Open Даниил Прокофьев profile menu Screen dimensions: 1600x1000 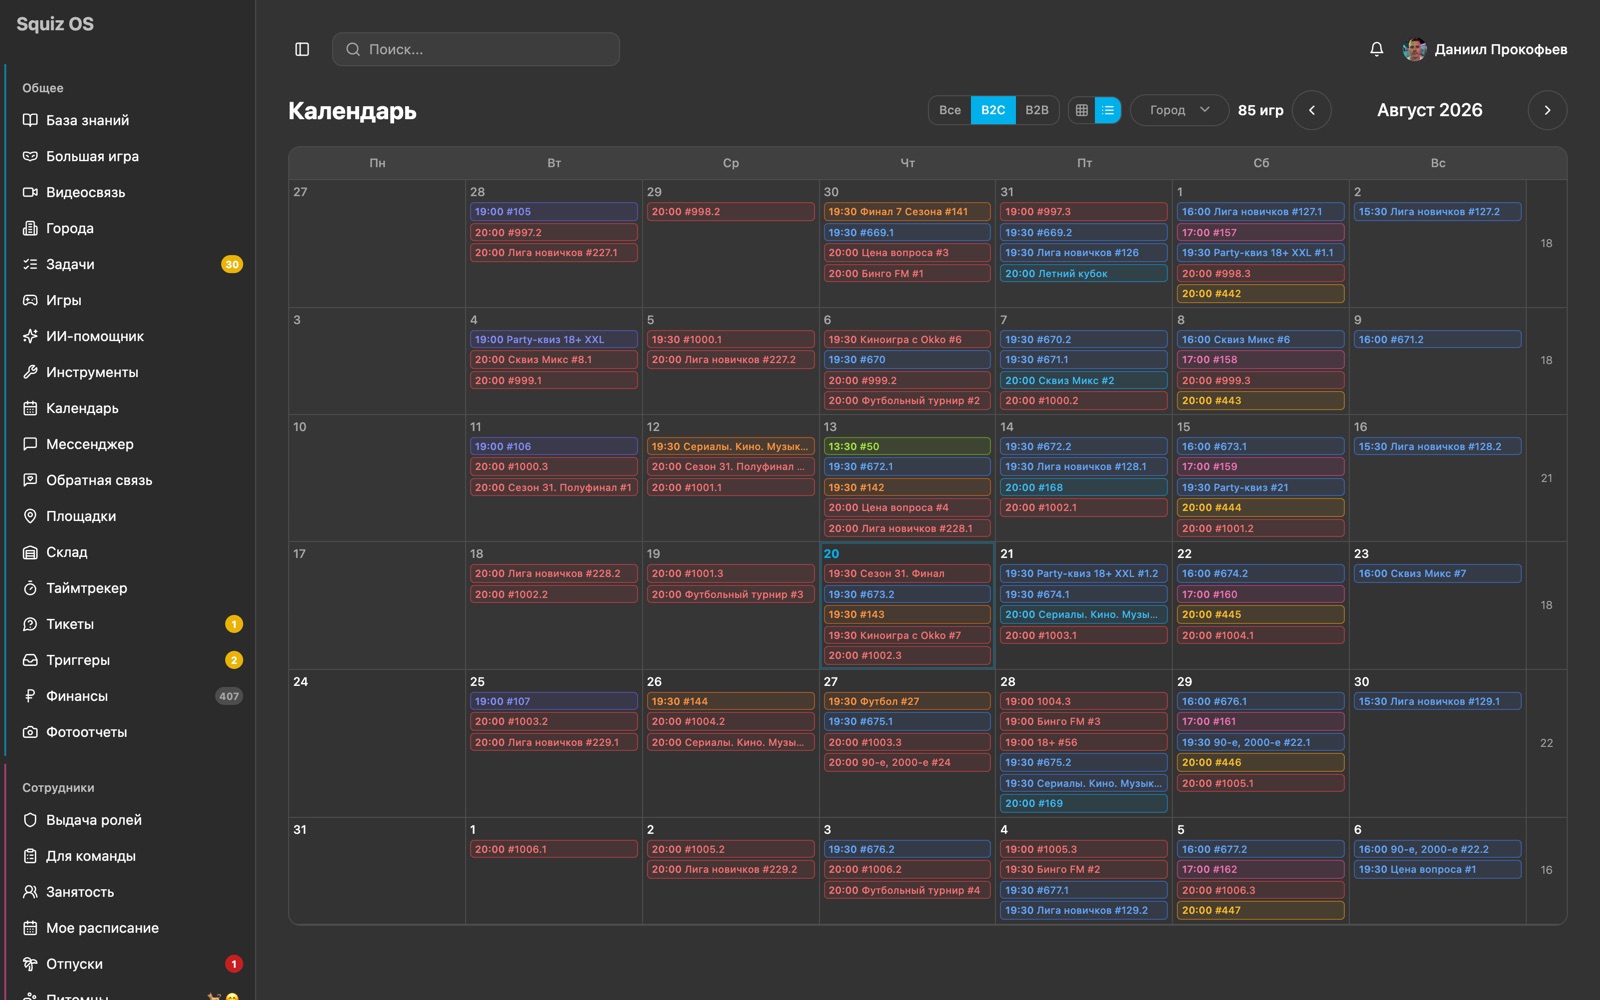pos(1485,49)
